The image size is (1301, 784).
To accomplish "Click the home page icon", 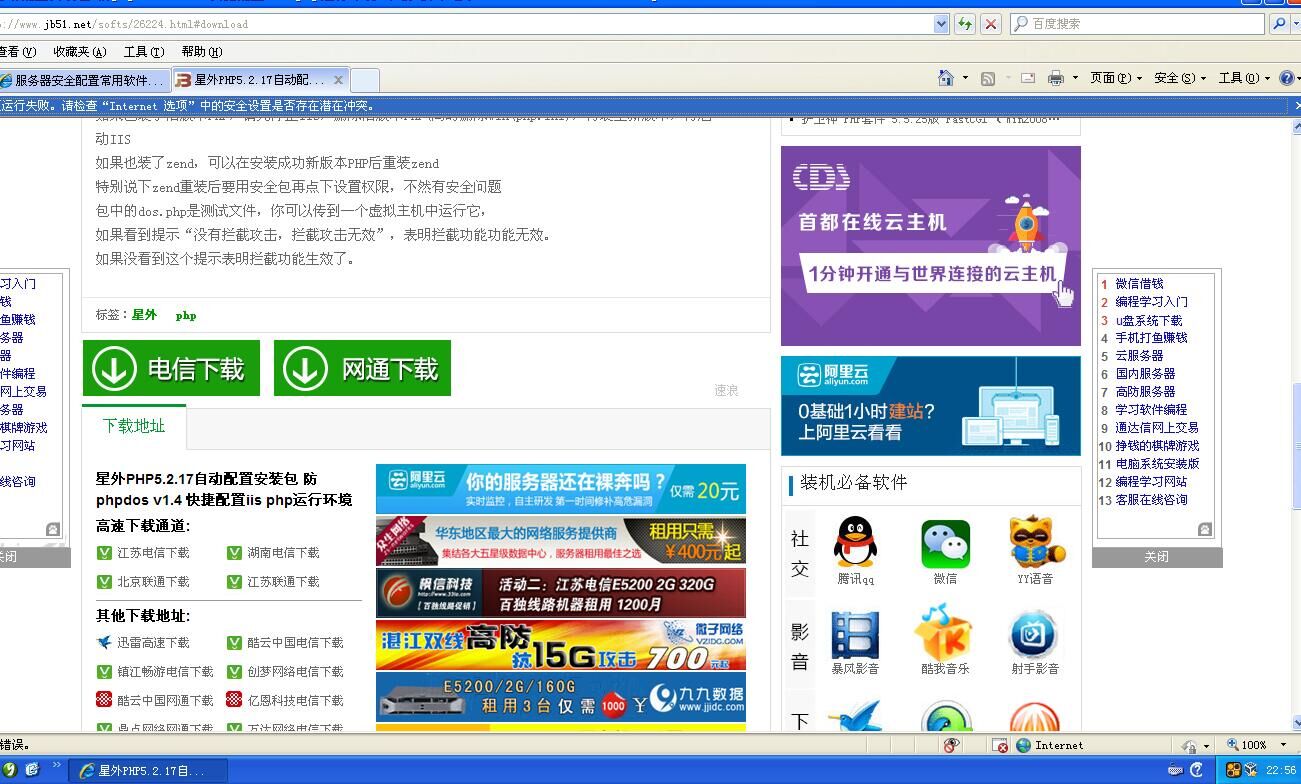I will 946,78.
